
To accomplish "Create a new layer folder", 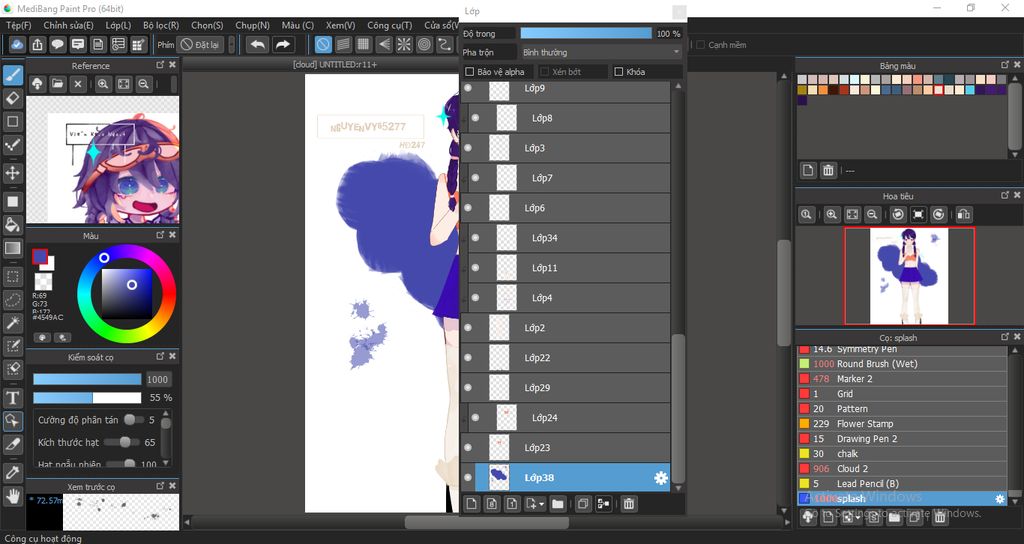I will click(x=558, y=504).
